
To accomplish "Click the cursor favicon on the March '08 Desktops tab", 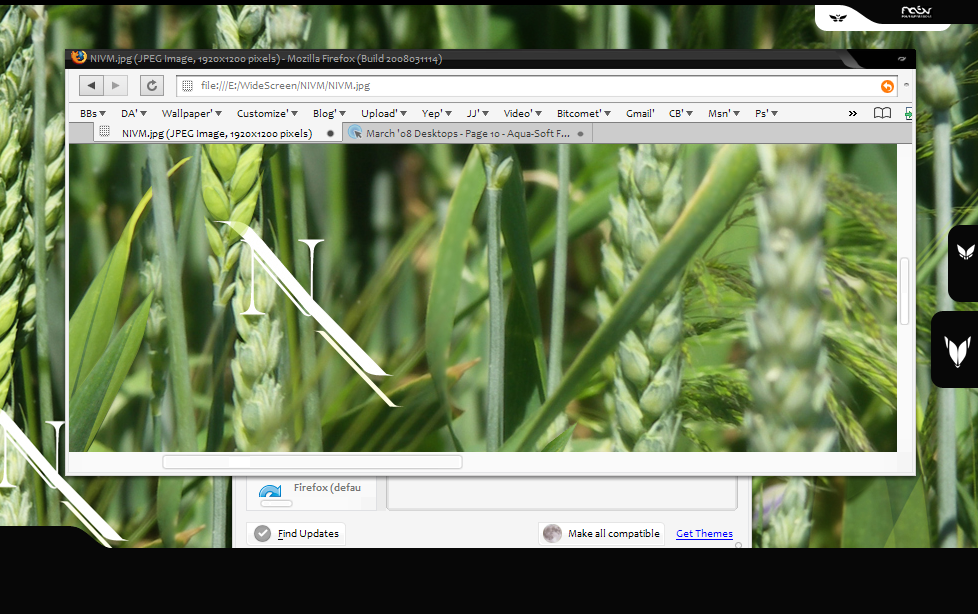I will [355, 132].
